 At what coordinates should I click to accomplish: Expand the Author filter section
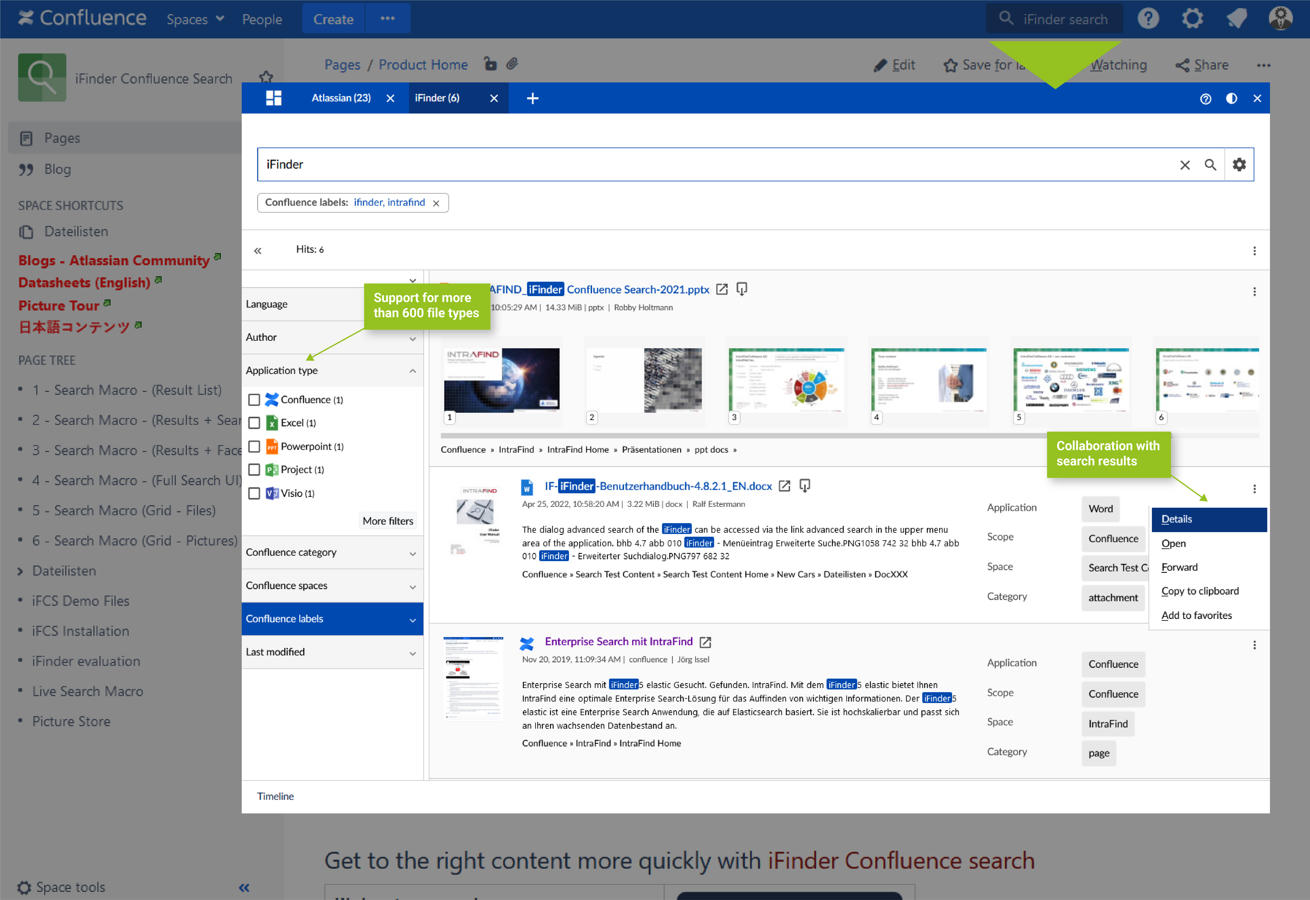pos(332,338)
